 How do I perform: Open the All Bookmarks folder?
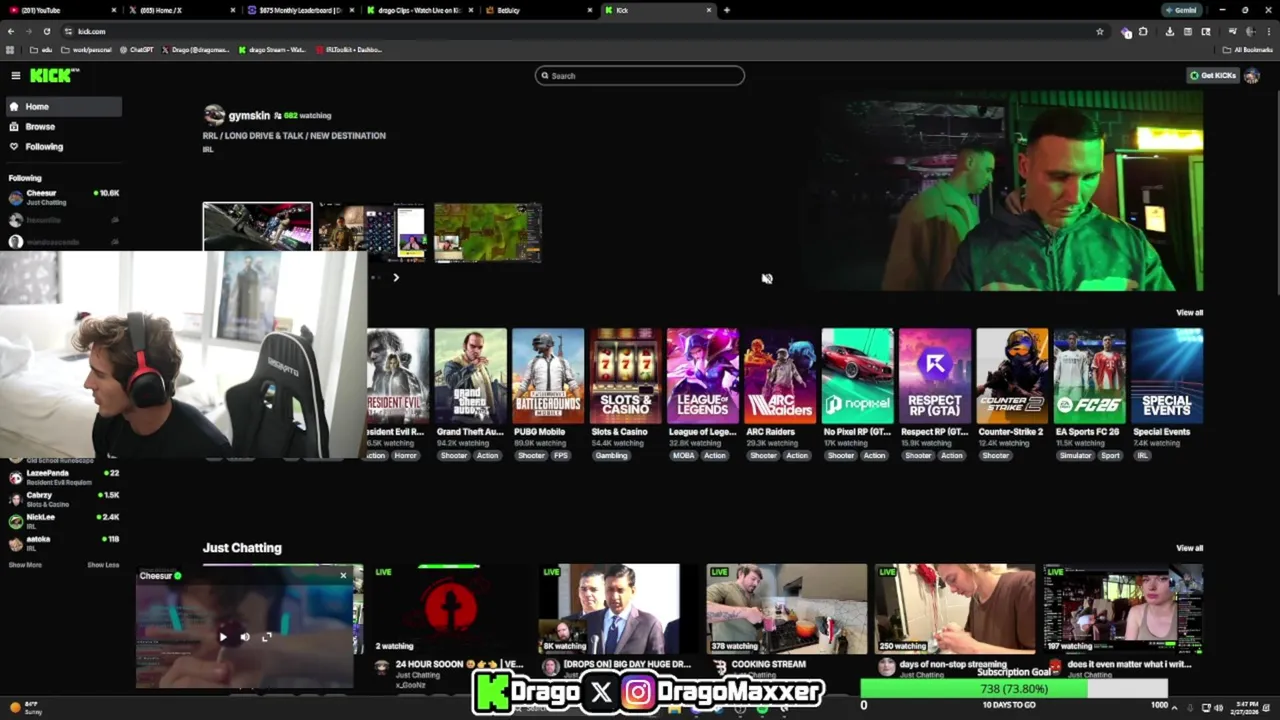click(1250, 49)
